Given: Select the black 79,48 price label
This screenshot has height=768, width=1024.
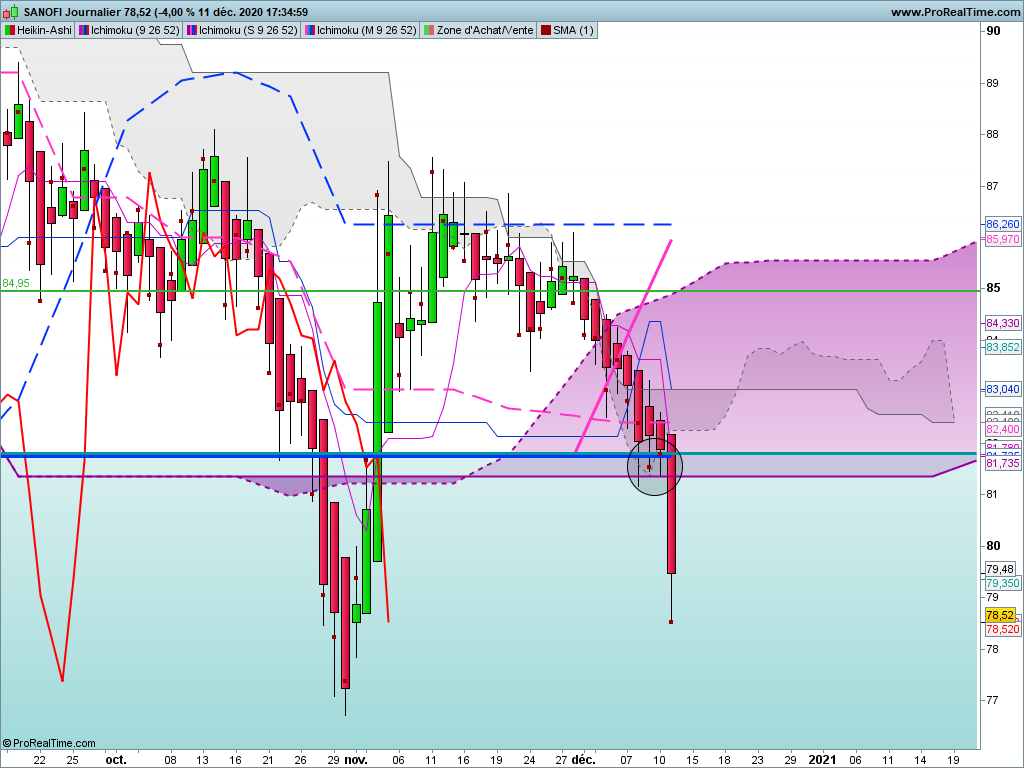Looking at the screenshot, I should pyautogui.click(x=1000, y=569).
